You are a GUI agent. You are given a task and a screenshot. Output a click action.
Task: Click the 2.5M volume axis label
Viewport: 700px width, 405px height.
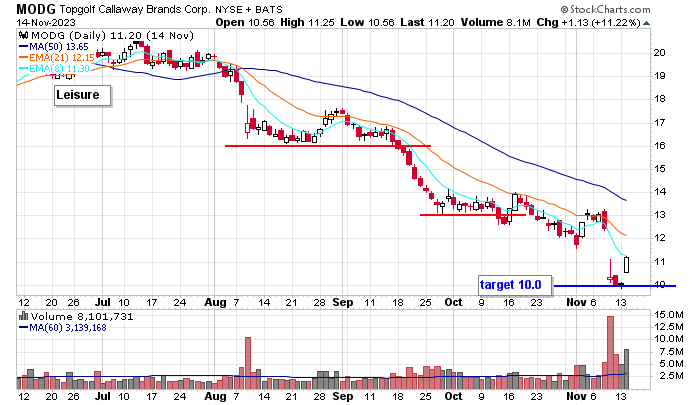pos(671,376)
